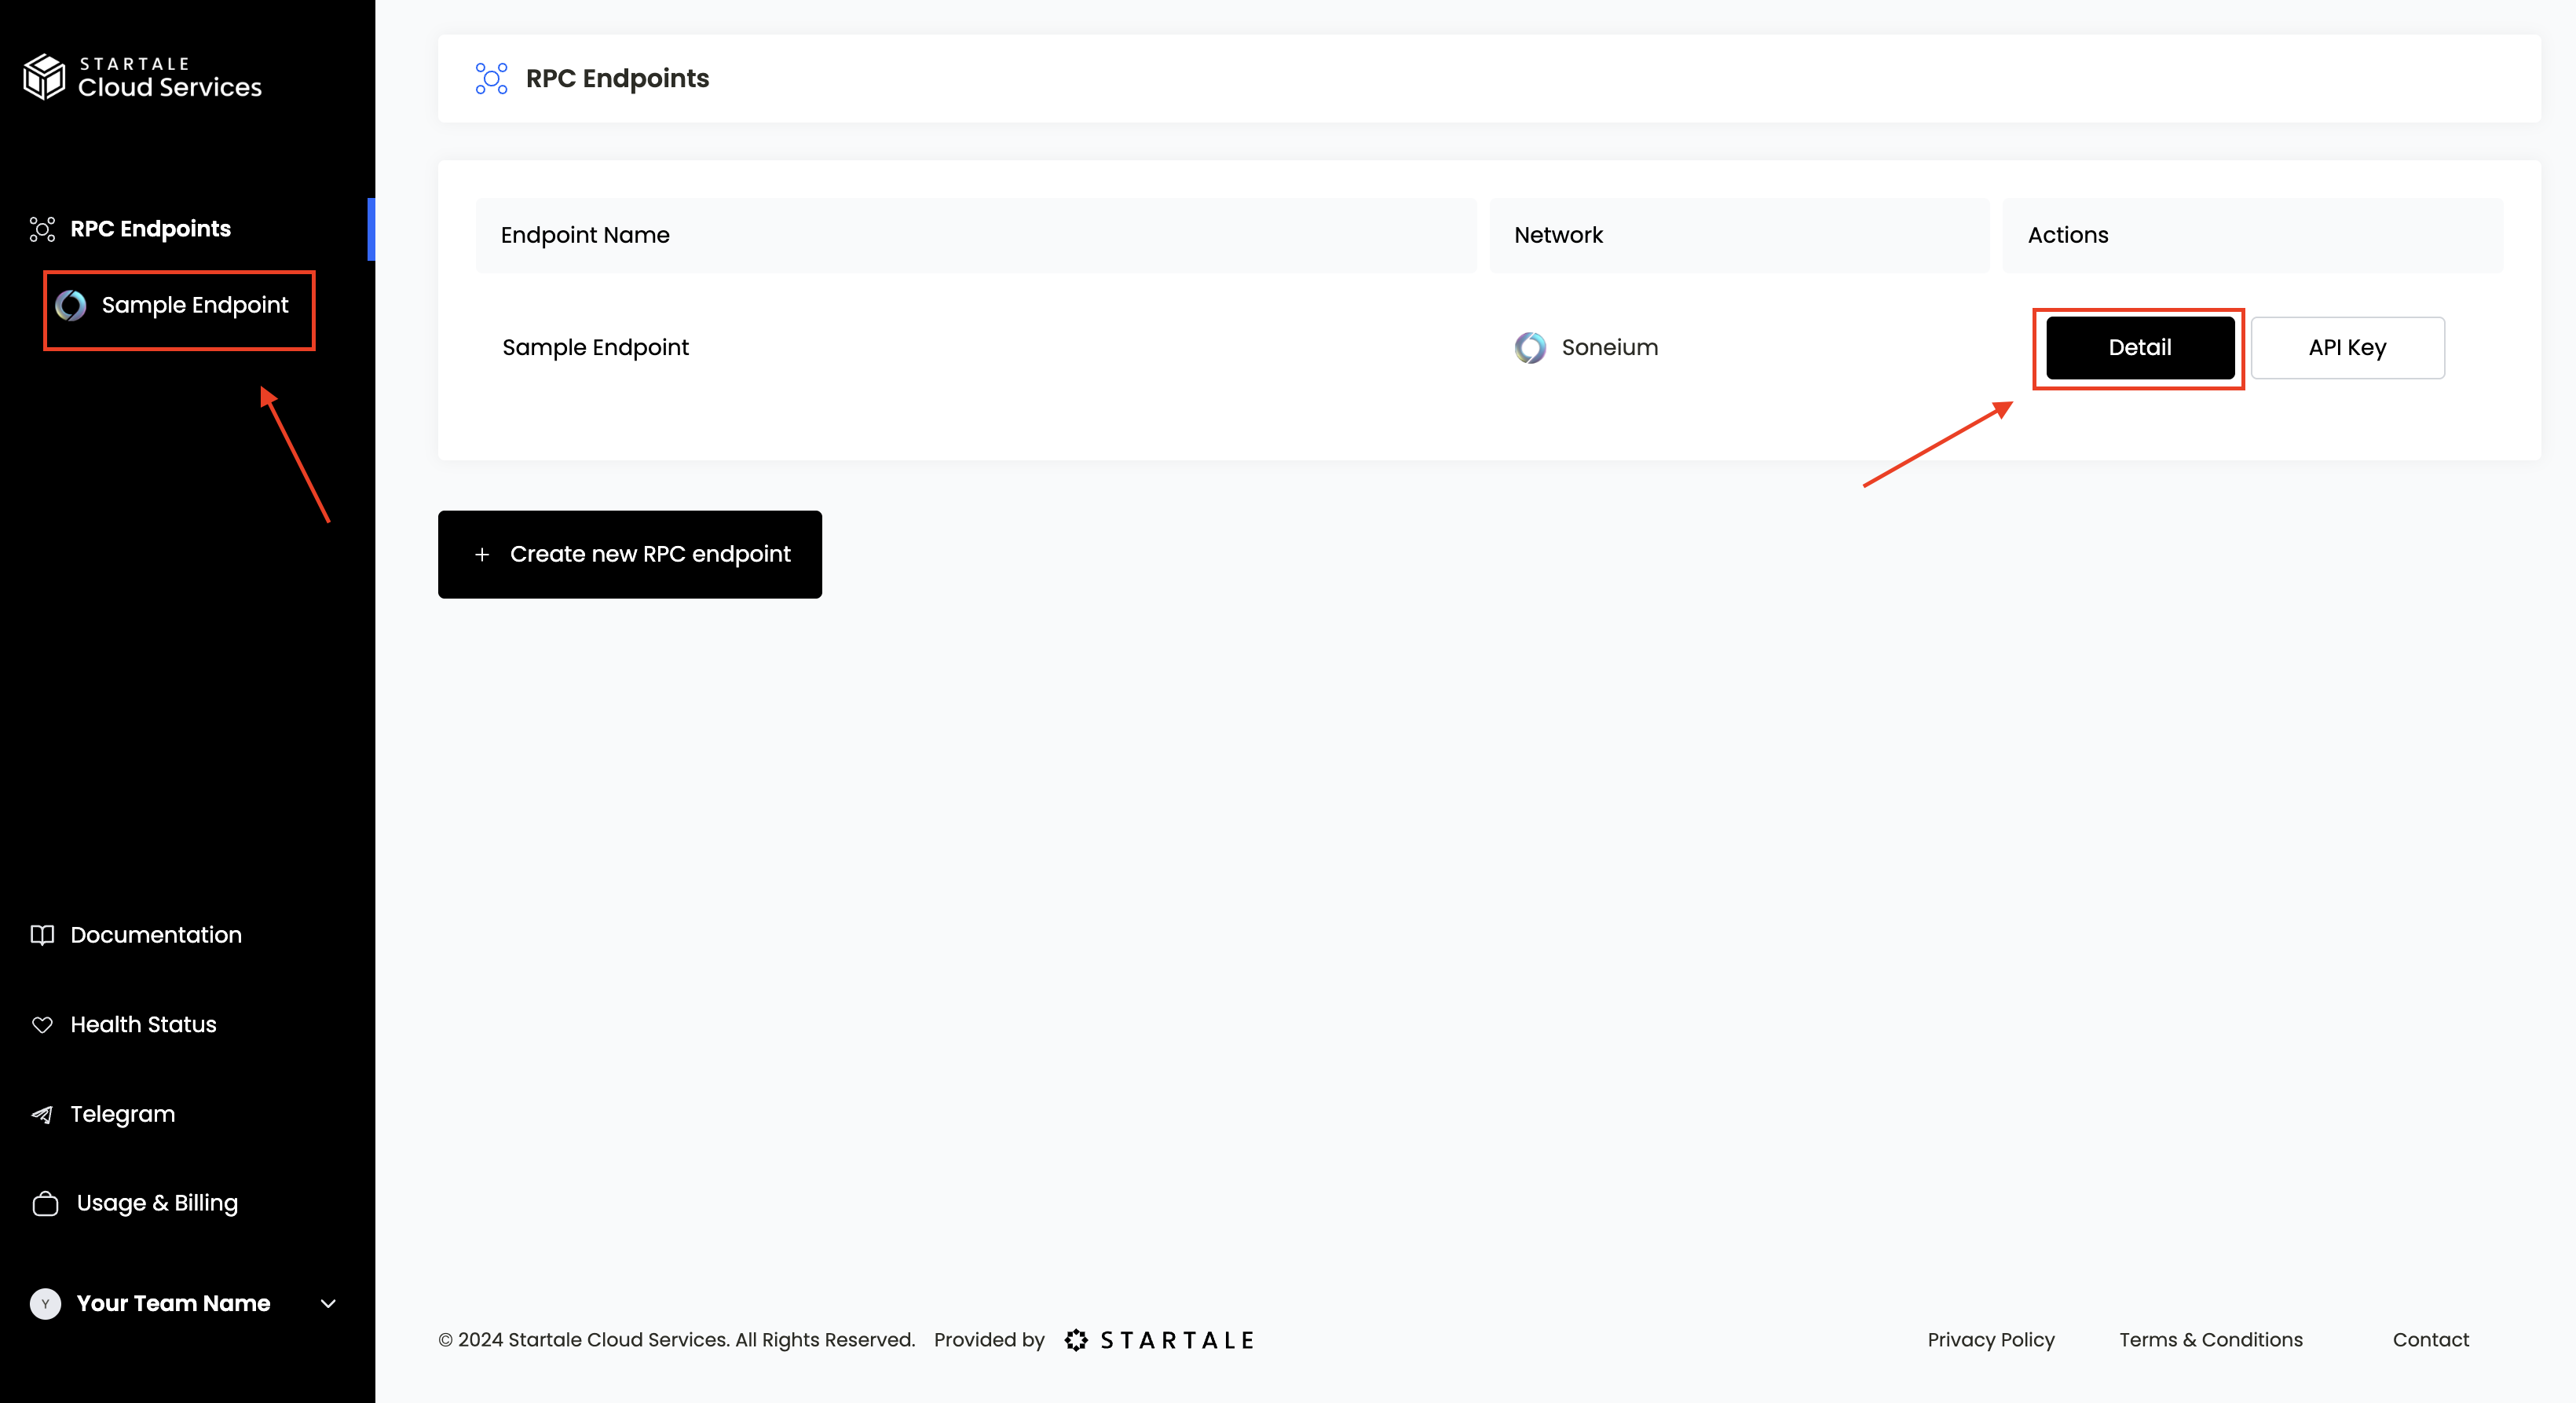Click the Documentation book icon
2576x1403 pixels.
(42, 935)
